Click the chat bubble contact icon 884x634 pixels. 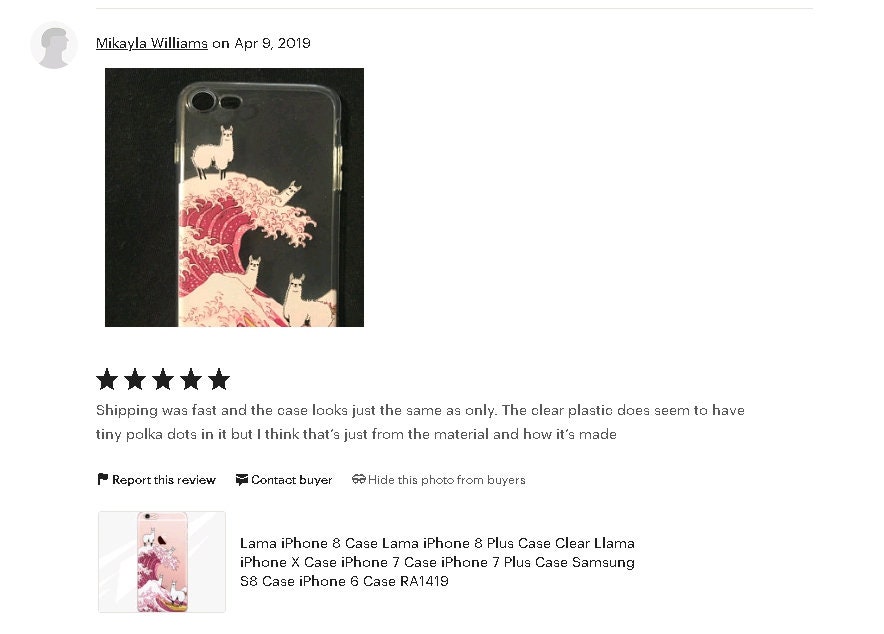pos(242,480)
